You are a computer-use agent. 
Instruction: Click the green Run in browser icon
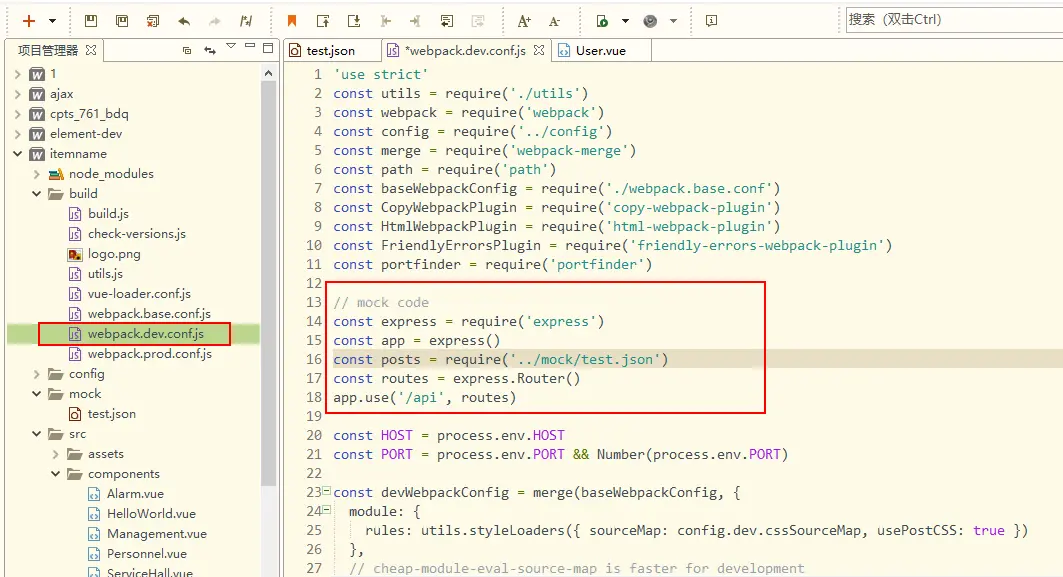click(602, 21)
